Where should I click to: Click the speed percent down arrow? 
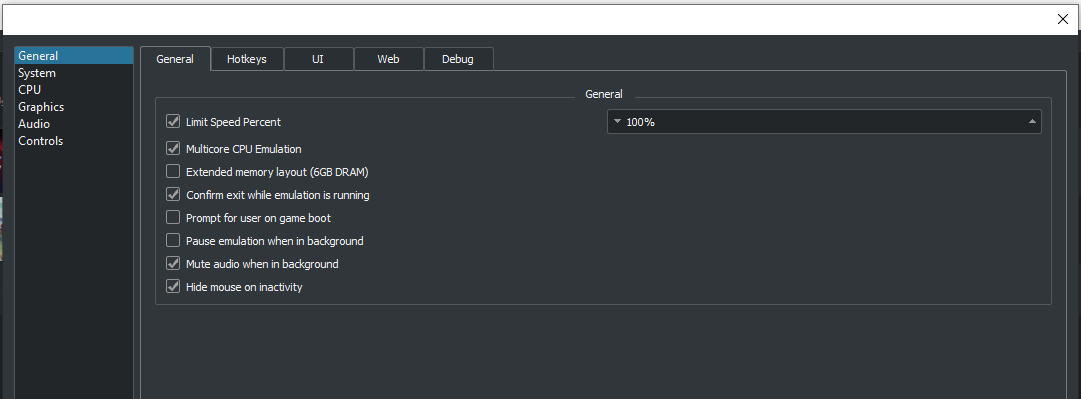(617, 122)
